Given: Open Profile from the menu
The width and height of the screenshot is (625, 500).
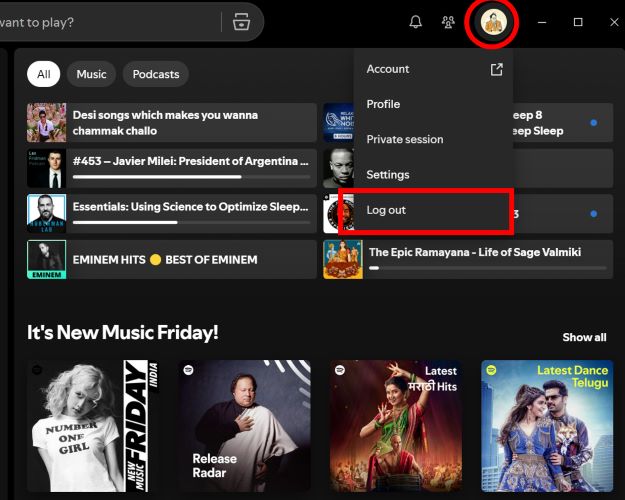Looking at the screenshot, I should (x=434, y=104).
